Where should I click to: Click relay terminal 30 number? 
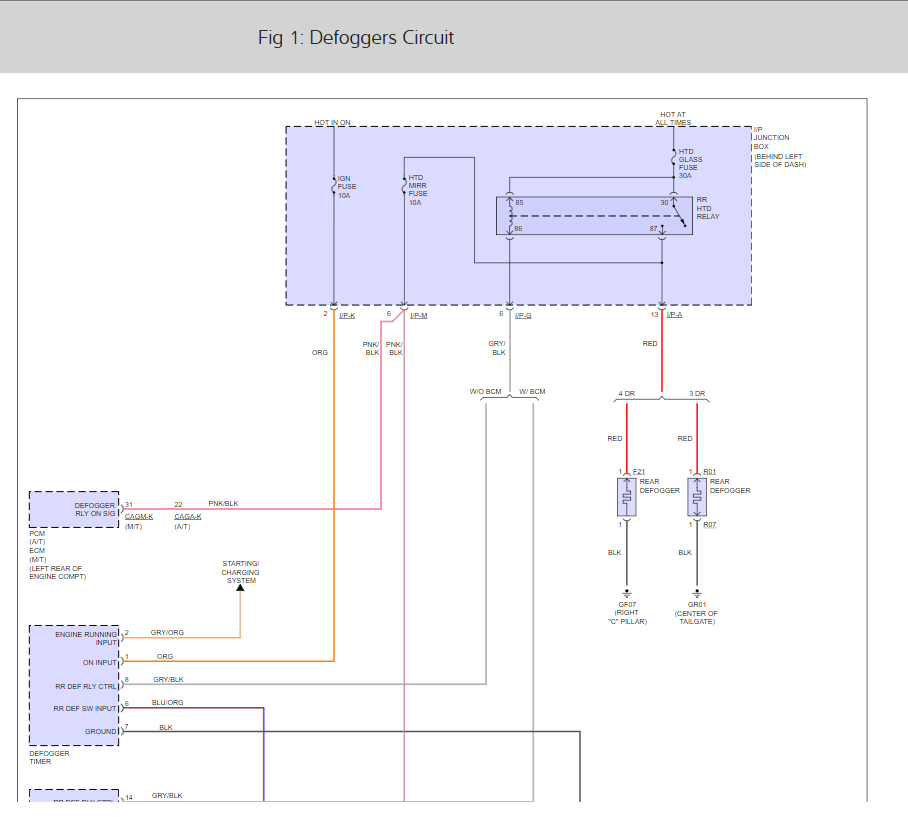(664, 203)
